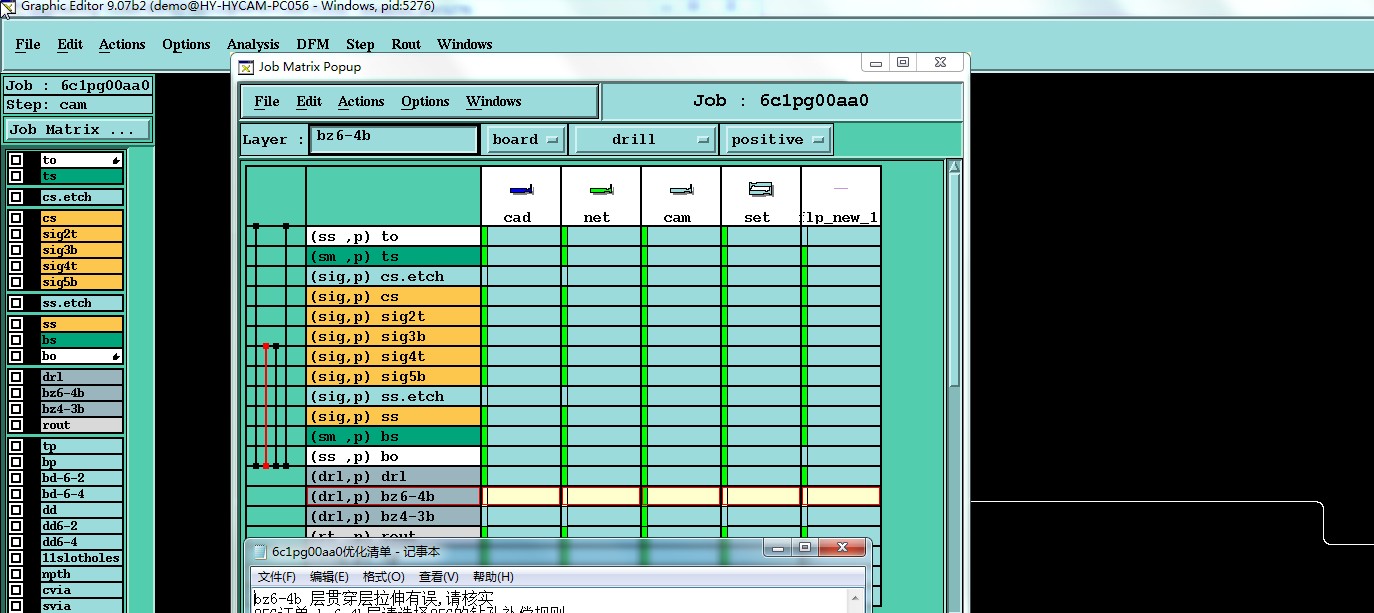Screen dimensions: 1374x613
Task: Open the Analysis menu in Graphic Editor
Action: point(253,44)
